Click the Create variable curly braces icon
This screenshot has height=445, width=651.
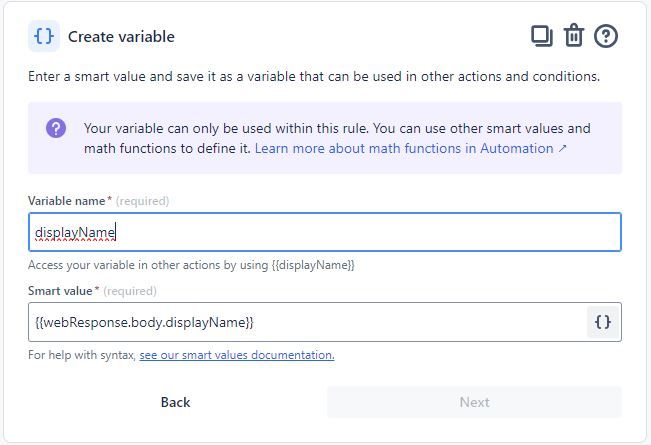point(44,36)
